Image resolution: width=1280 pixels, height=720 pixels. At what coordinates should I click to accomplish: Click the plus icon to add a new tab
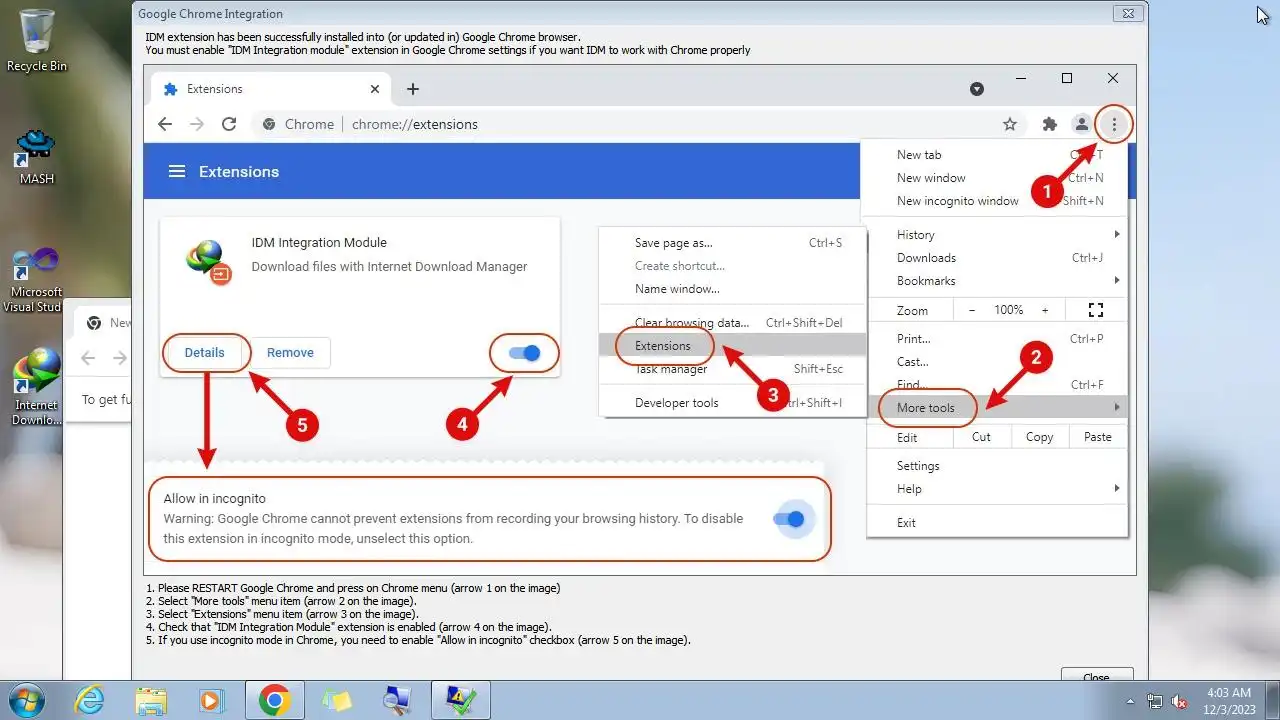pyautogui.click(x=413, y=89)
